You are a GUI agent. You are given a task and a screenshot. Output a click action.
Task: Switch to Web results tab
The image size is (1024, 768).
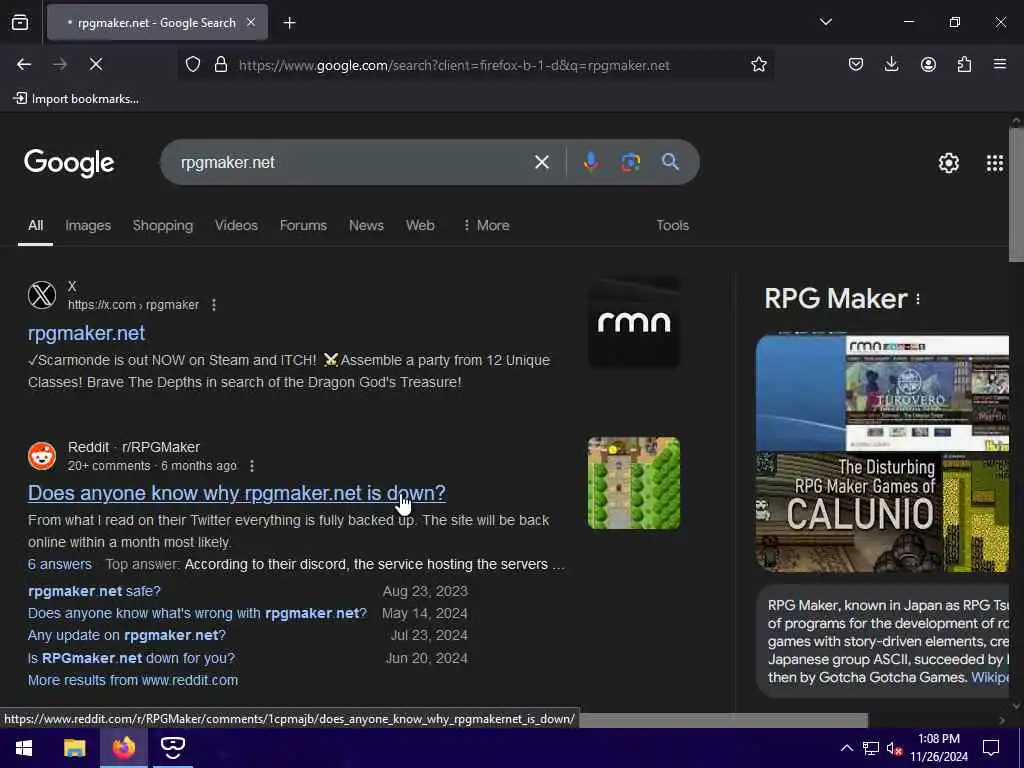pyautogui.click(x=420, y=225)
